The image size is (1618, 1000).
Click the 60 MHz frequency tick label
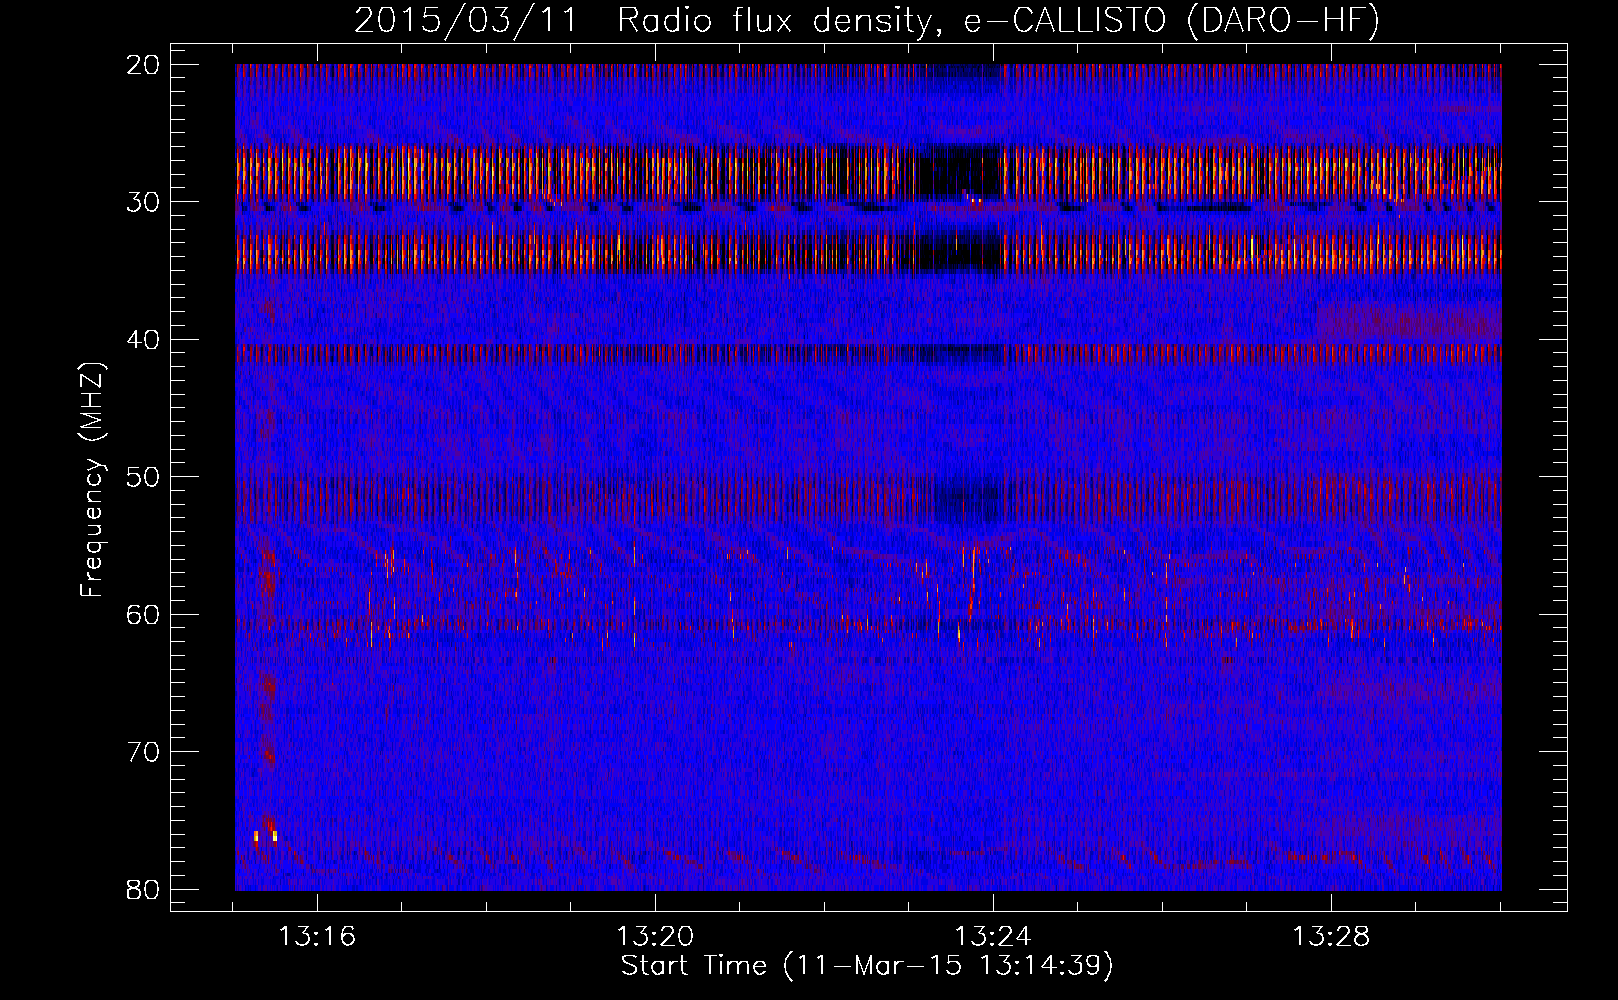(x=144, y=614)
